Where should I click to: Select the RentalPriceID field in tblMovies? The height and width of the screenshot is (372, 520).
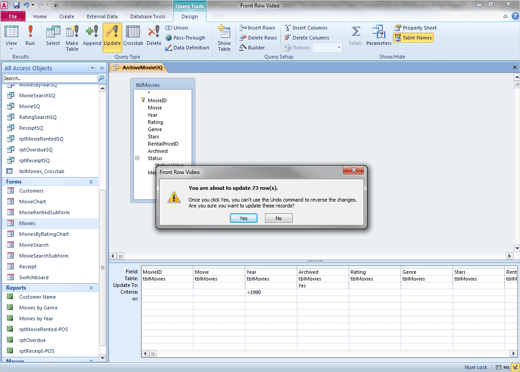coord(163,144)
